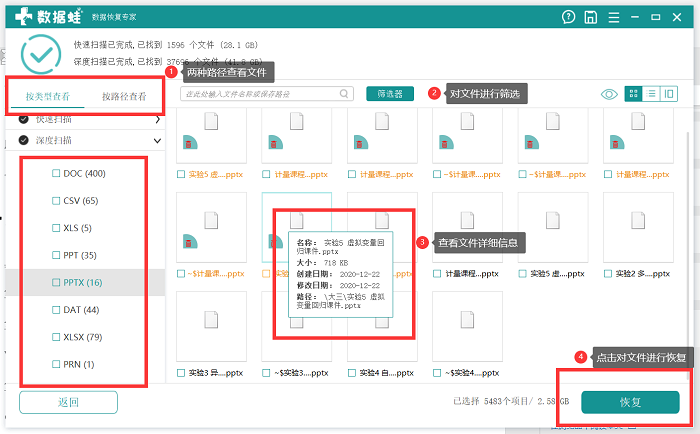This screenshot has width=700, height=434.
Task: Select the PPTX (16) type label
Action: pos(83,282)
